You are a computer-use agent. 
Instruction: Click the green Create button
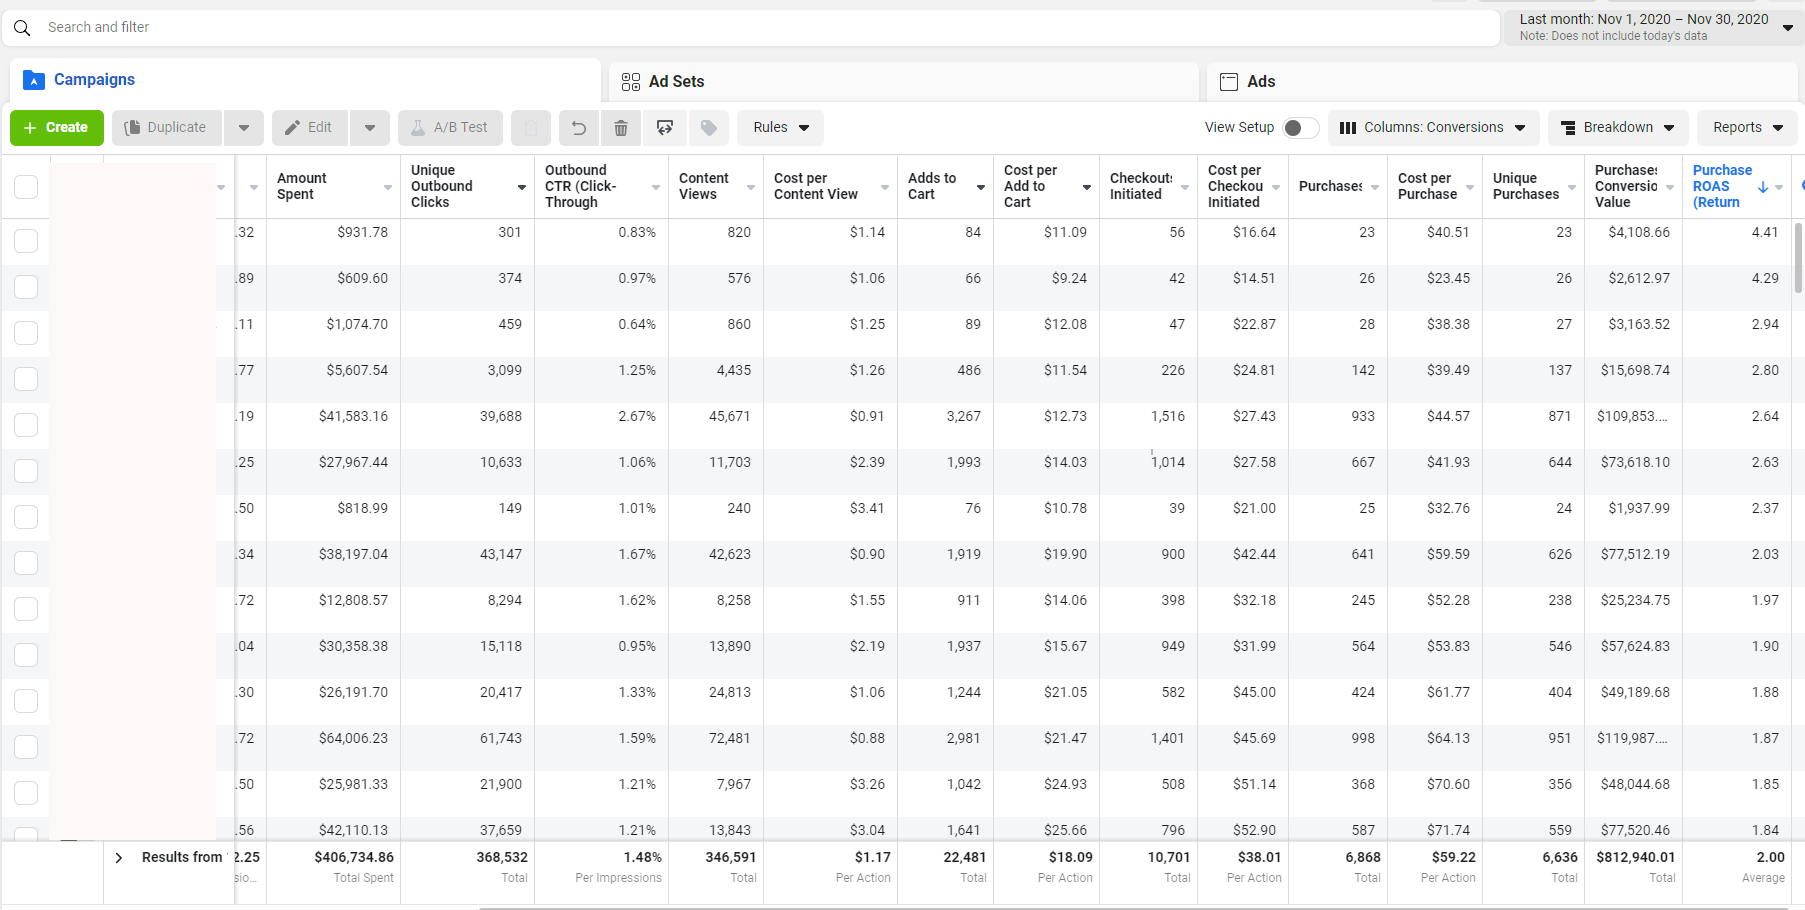point(57,128)
